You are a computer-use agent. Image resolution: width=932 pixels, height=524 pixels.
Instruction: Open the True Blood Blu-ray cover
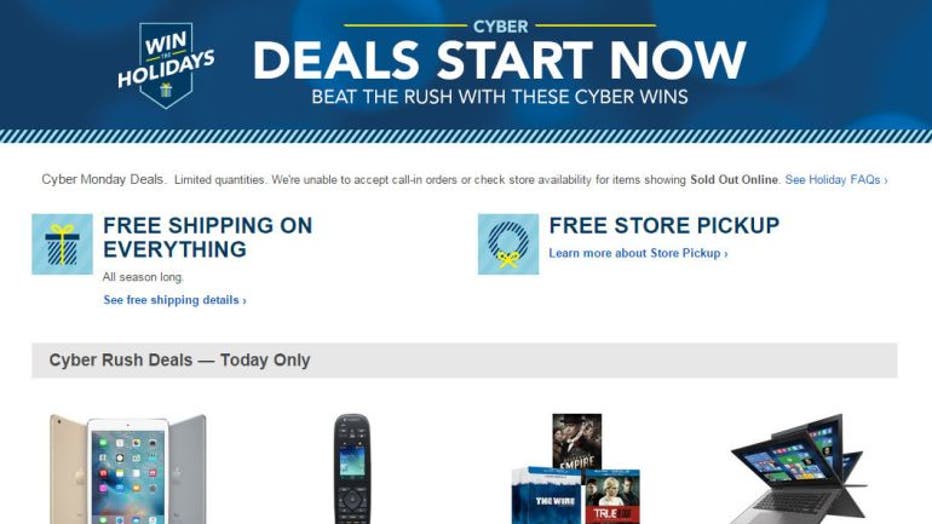[x=612, y=497]
